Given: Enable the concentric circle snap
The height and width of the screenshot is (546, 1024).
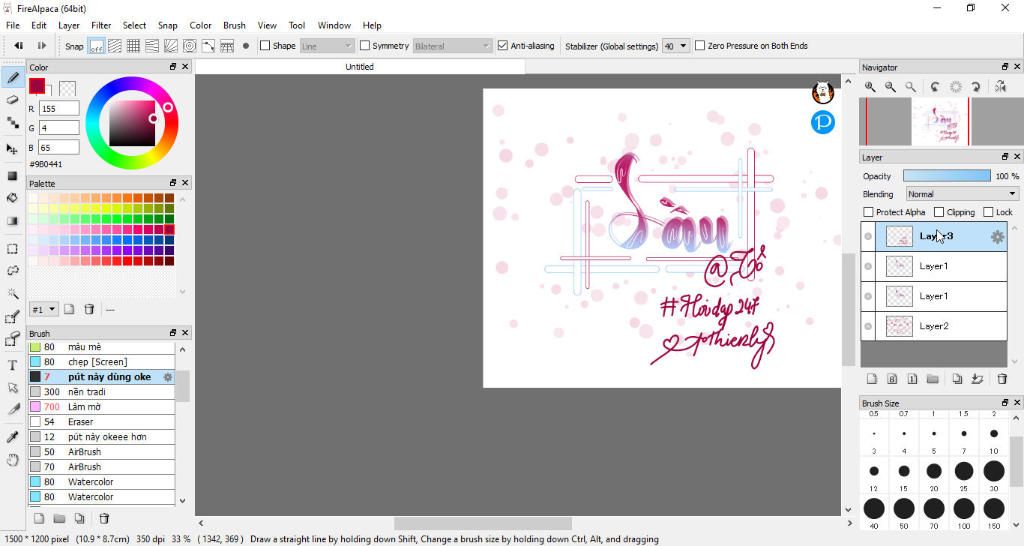Looking at the screenshot, I should pyautogui.click(x=189, y=46).
